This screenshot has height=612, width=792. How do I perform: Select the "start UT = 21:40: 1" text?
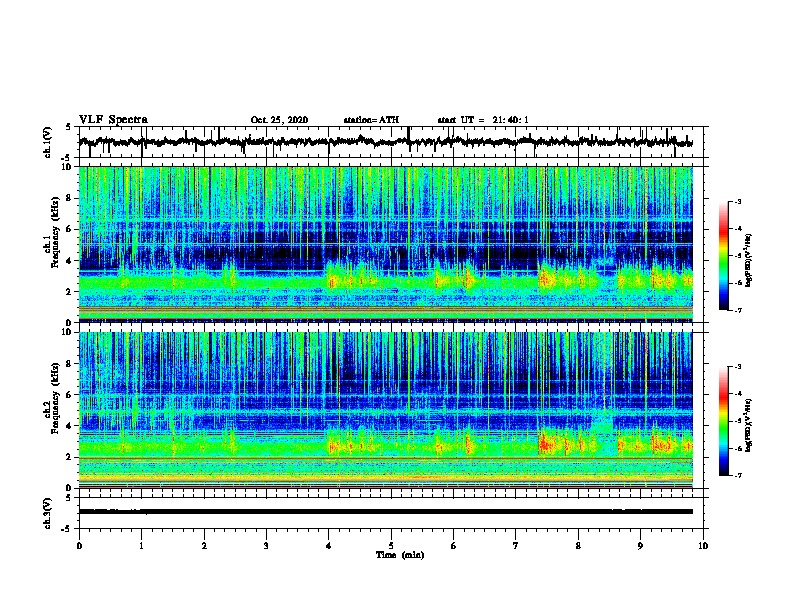click(483, 120)
